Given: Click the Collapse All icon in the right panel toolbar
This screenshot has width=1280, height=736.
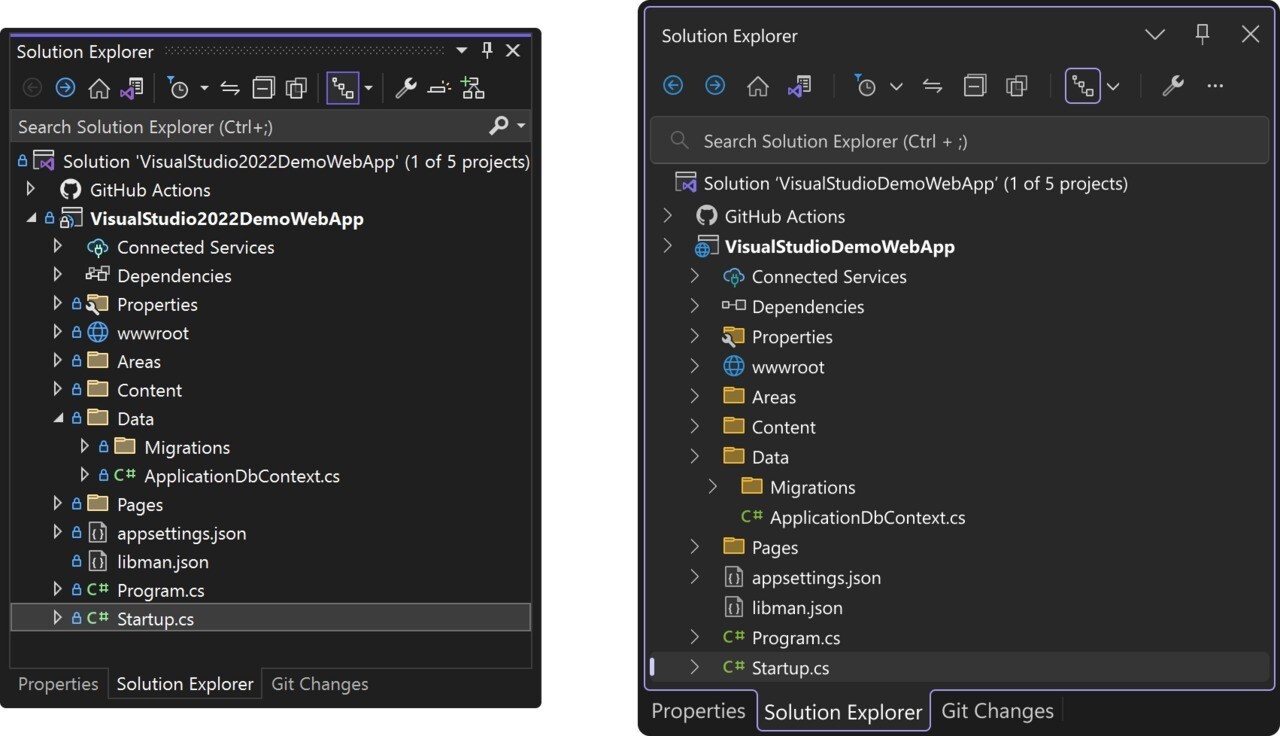Looking at the screenshot, I should pyautogui.click(x=975, y=87).
